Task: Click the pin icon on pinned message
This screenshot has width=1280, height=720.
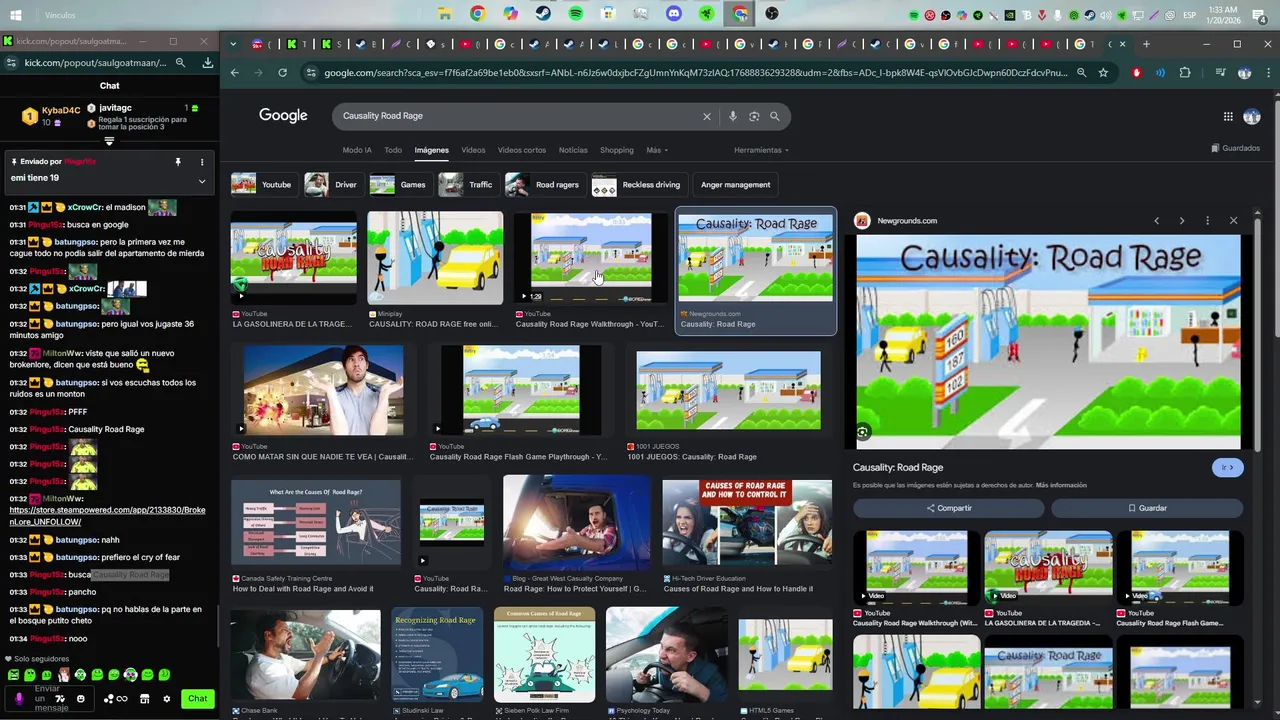Action: pos(178,162)
